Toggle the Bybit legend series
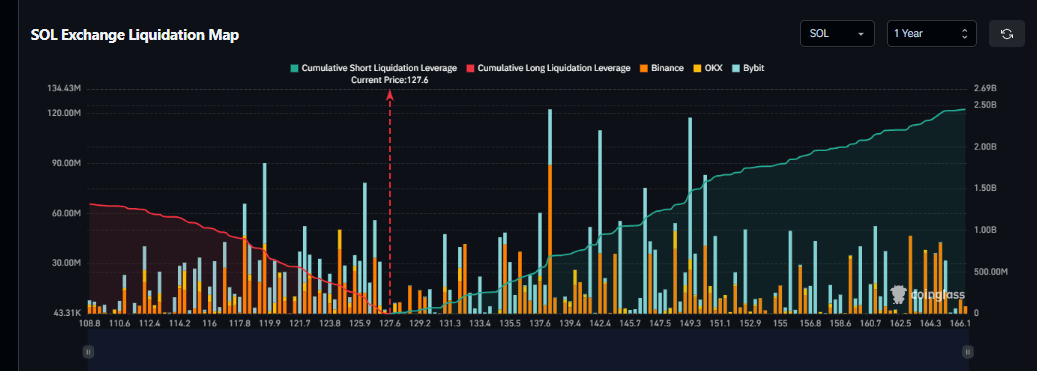Viewport: 1037px width, 371px height. point(747,68)
